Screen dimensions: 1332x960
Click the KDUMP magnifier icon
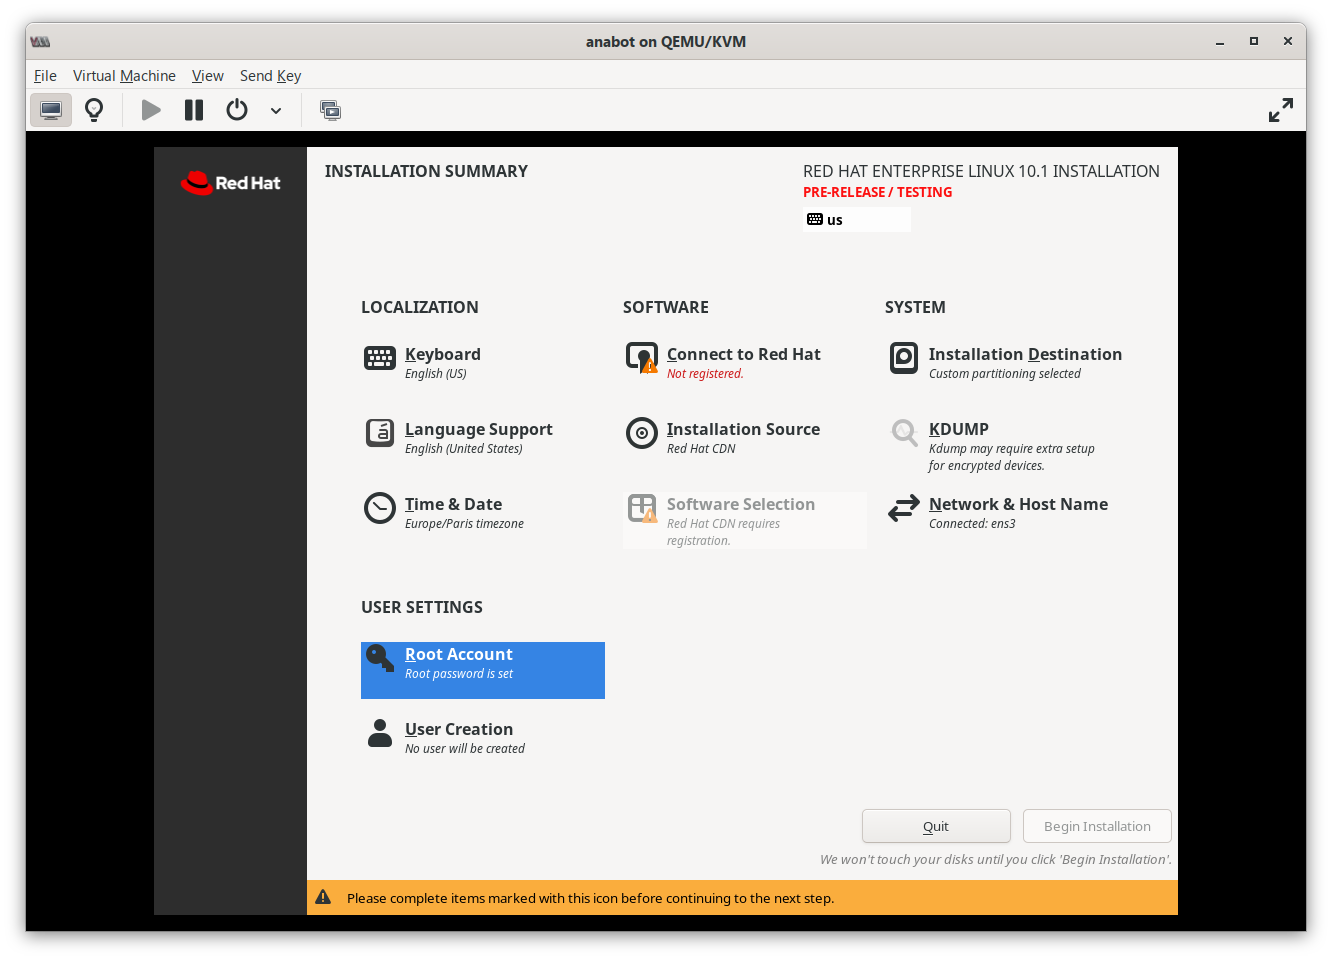coord(904,433)
